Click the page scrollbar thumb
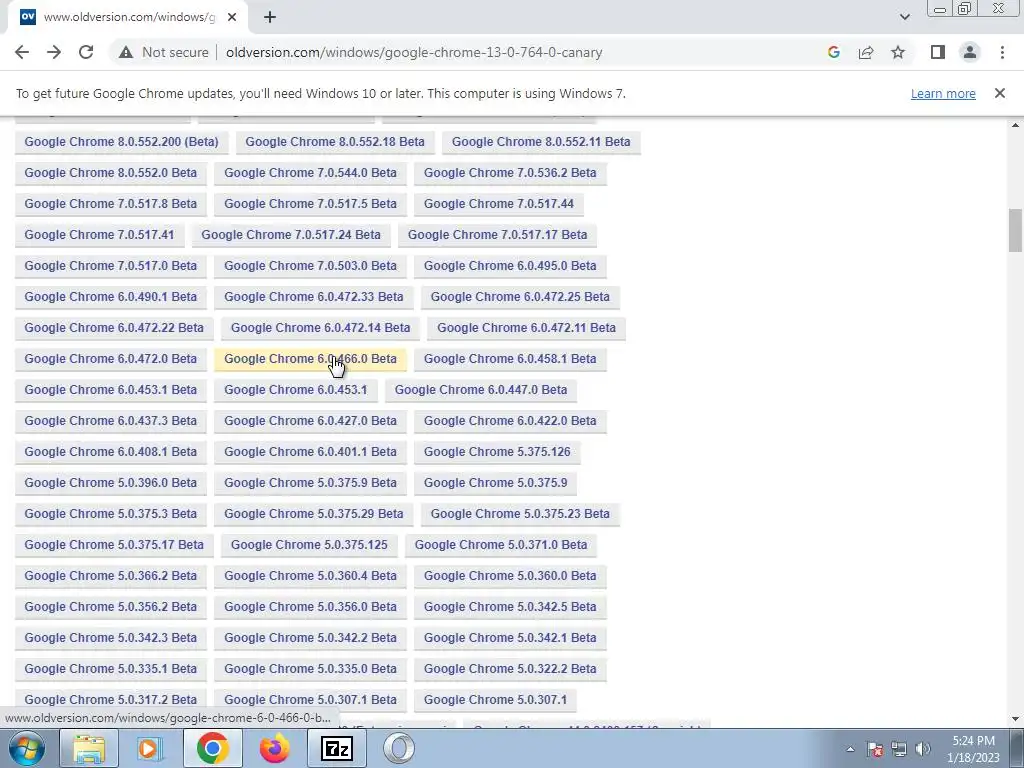 click(1015, 230)
